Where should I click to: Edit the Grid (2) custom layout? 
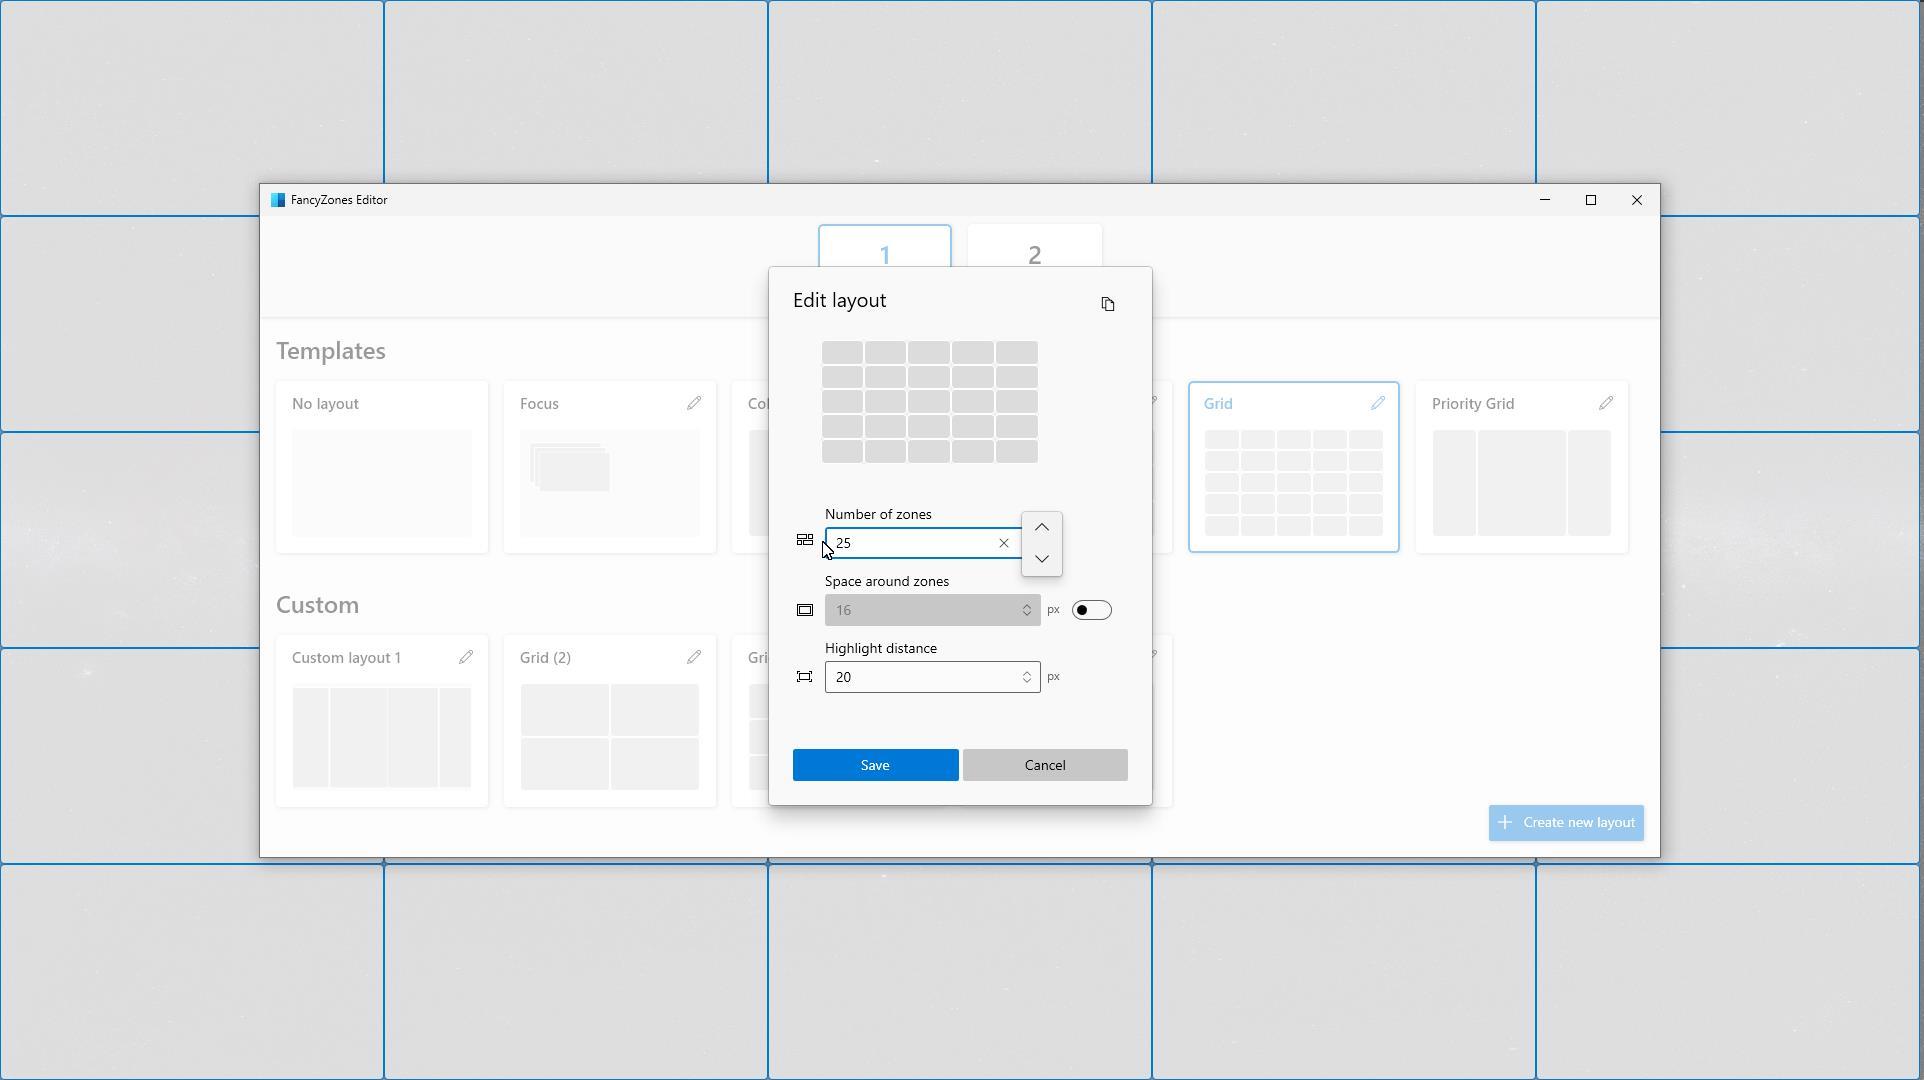click(x=694, y=657)
